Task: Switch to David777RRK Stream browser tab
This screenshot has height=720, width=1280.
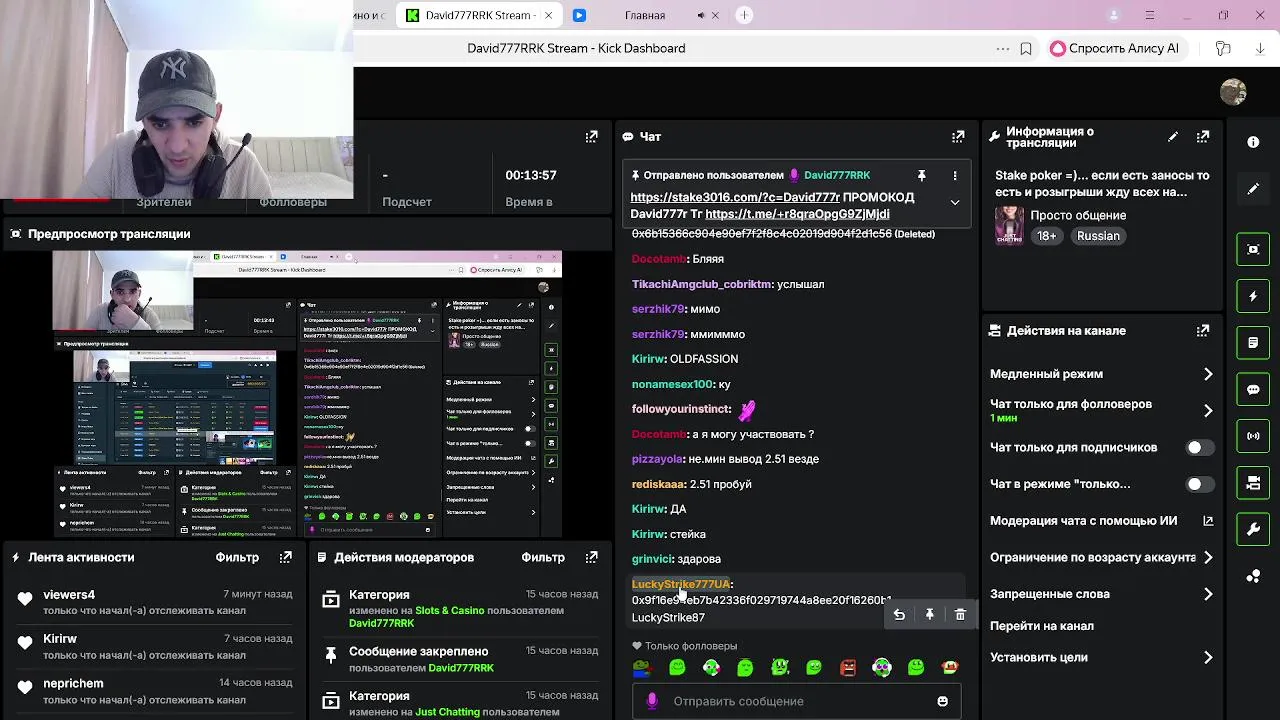Action: 478,15
